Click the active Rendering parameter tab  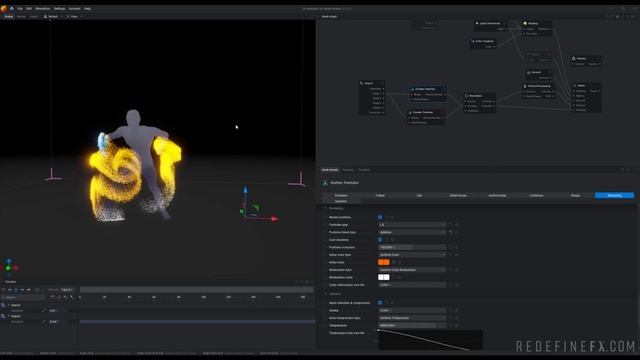614,196
